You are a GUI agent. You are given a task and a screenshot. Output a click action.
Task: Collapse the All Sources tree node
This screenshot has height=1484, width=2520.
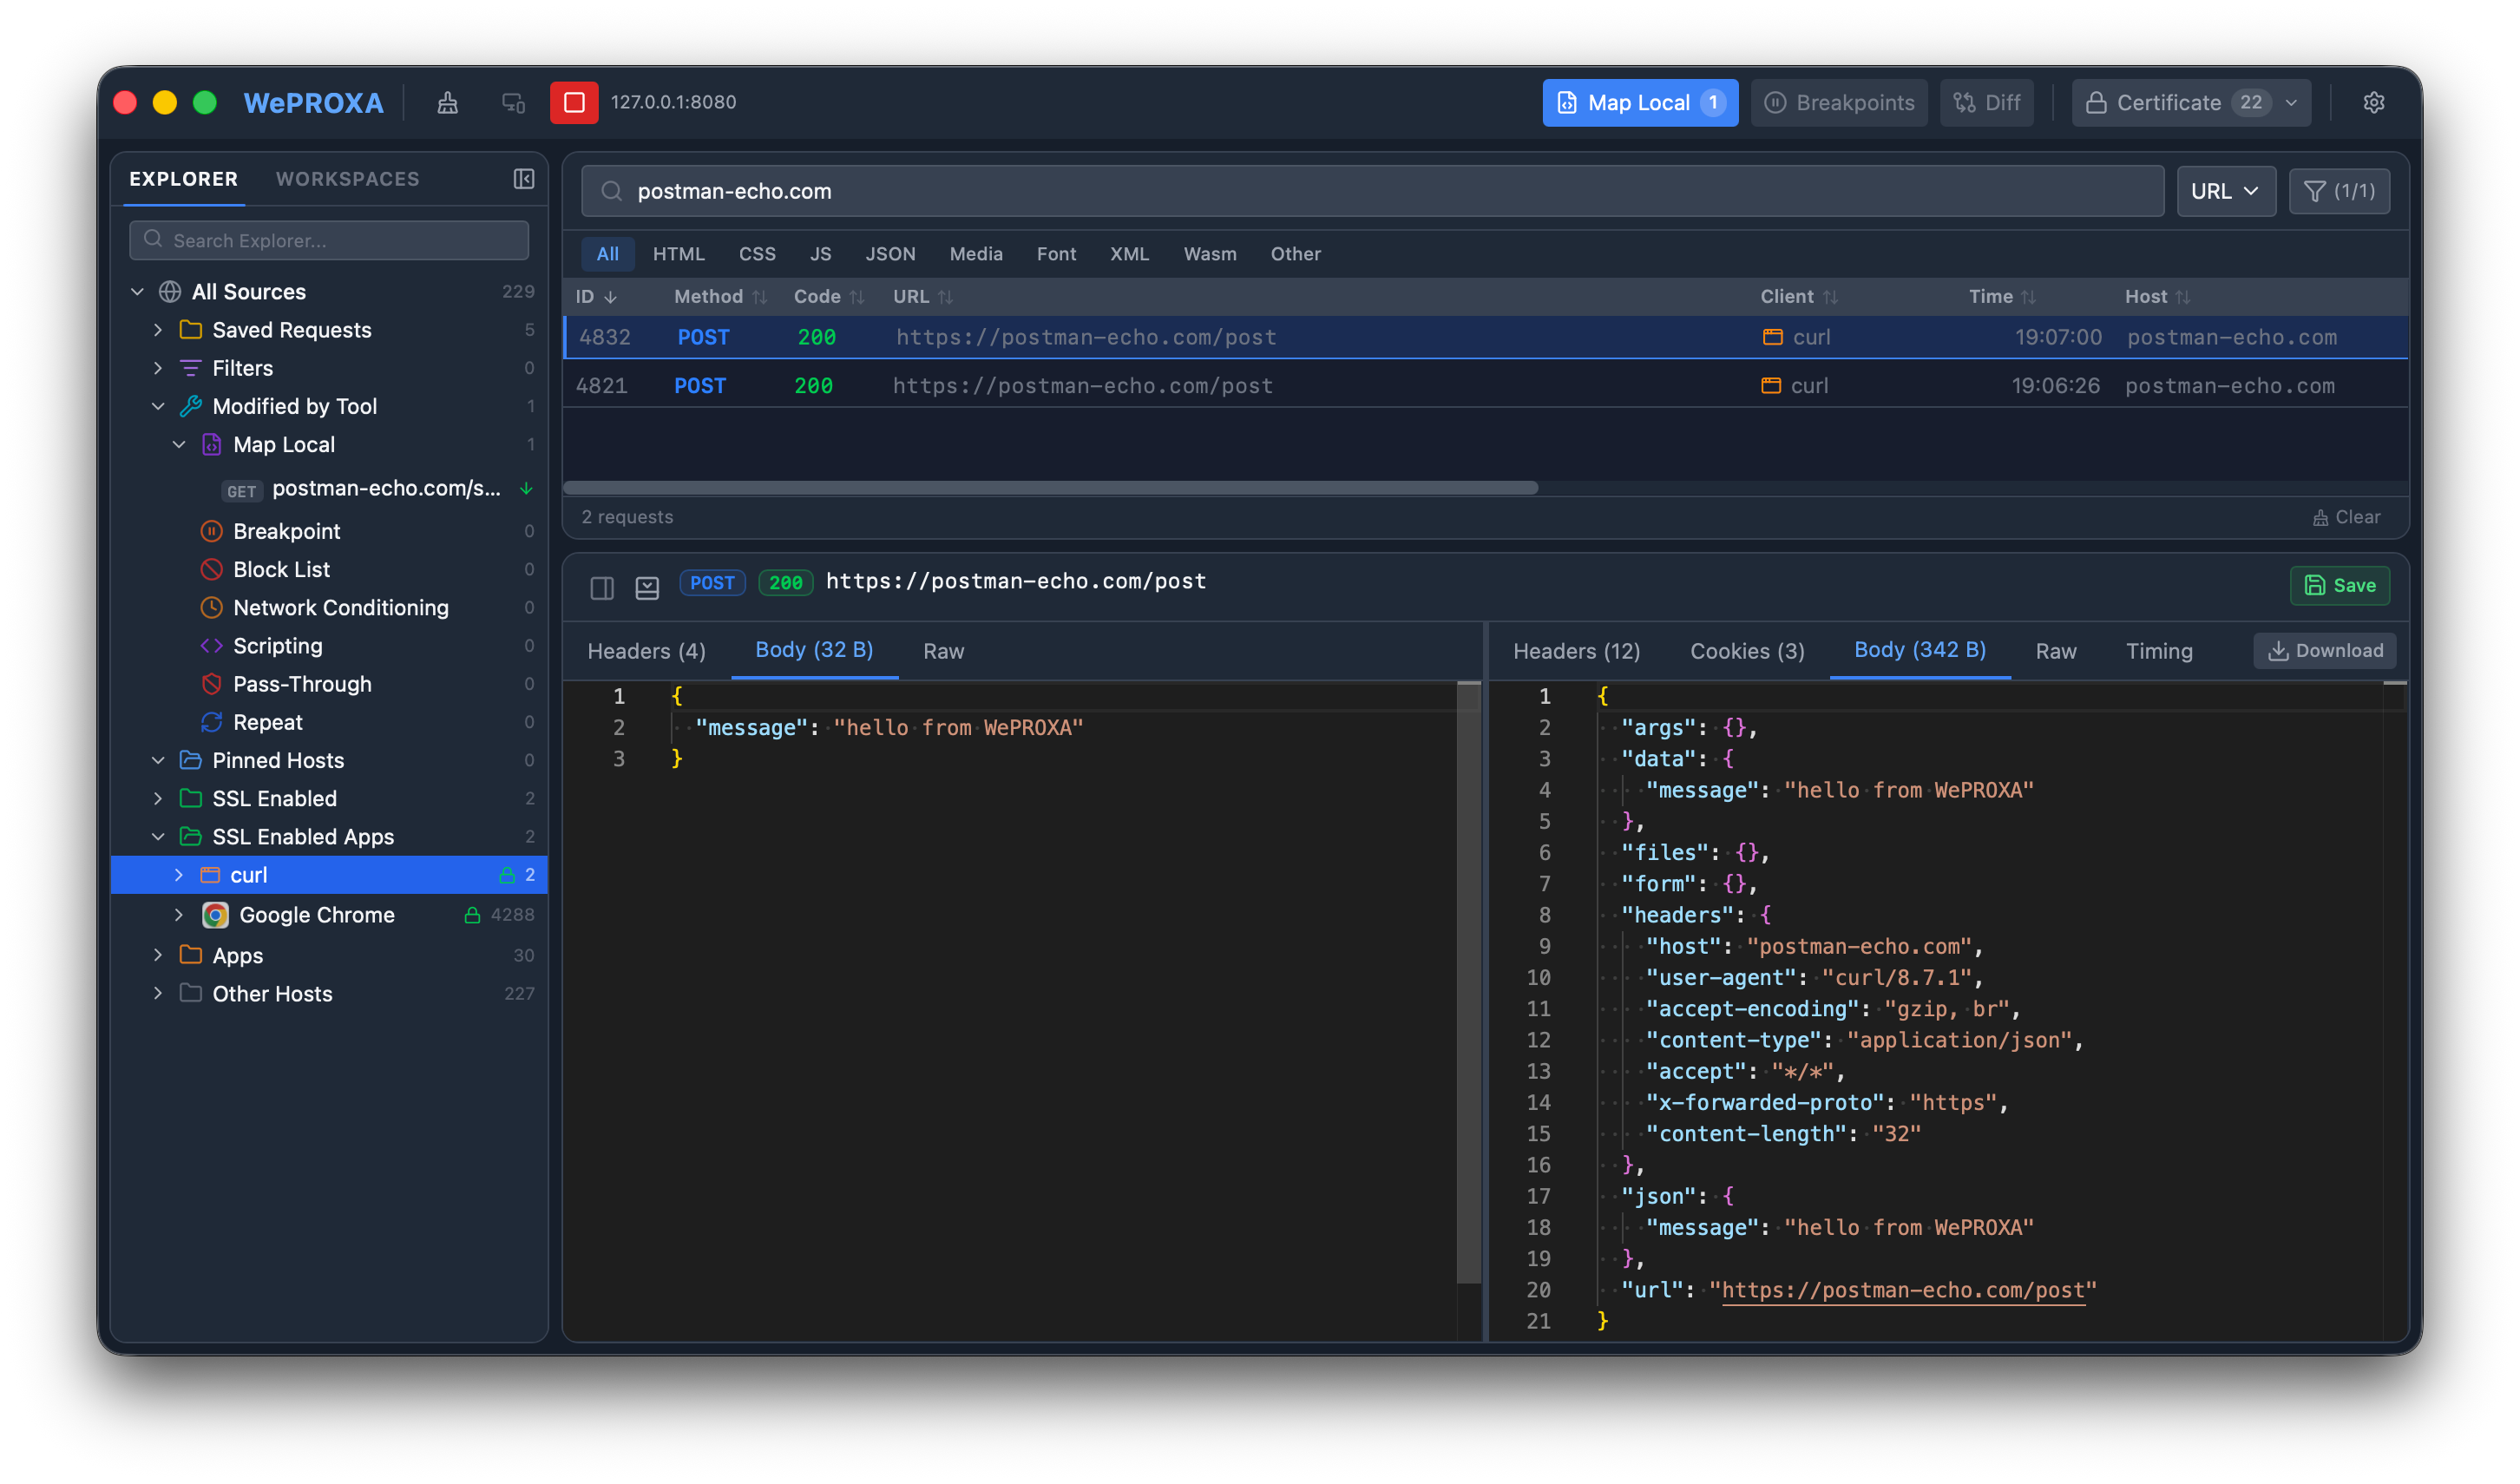pyautogui.click(x=138, y=292)
